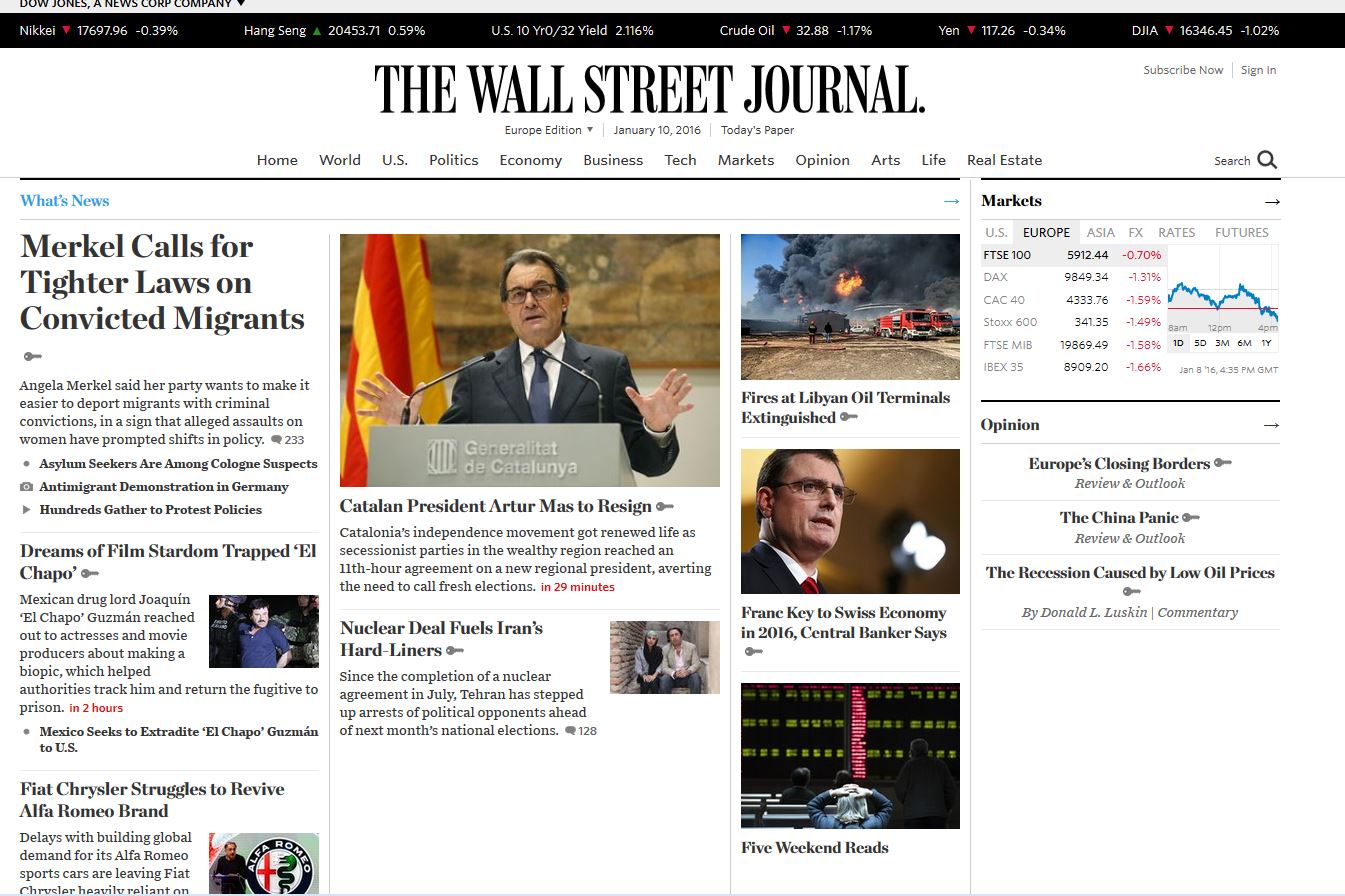This screenshot has width=1345, height=896.
Task: Click camera icon for Antimigrant Demonstration
Action: 26,487
